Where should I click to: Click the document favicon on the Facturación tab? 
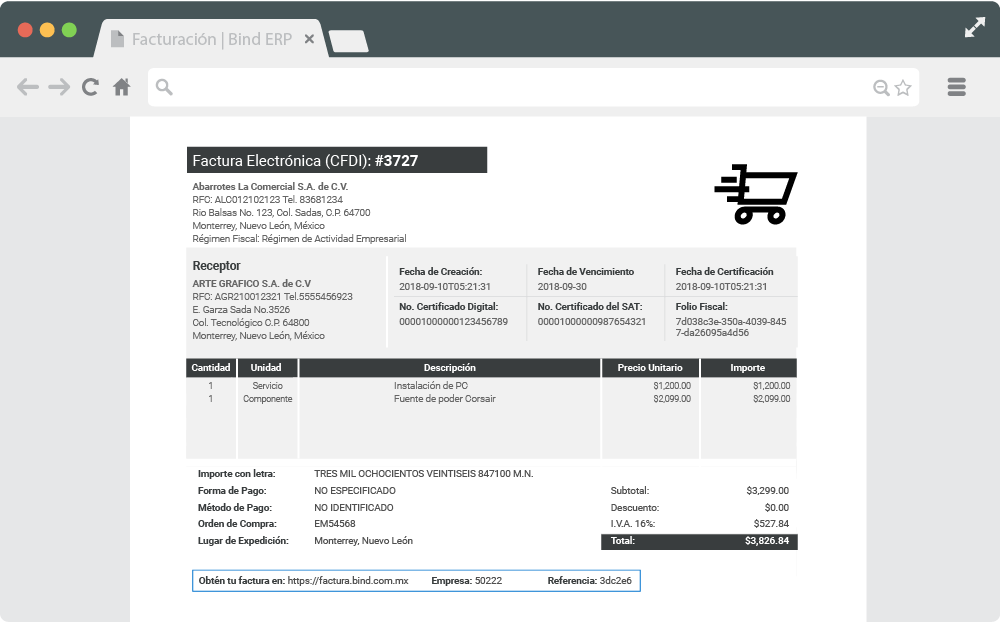tap(116, 39)
